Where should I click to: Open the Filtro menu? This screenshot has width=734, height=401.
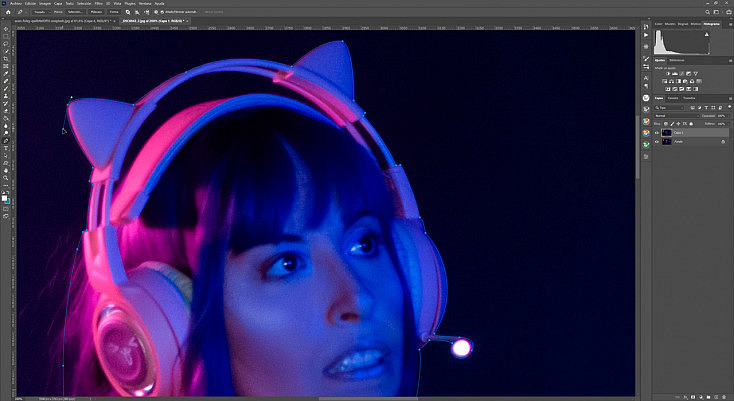97,4
